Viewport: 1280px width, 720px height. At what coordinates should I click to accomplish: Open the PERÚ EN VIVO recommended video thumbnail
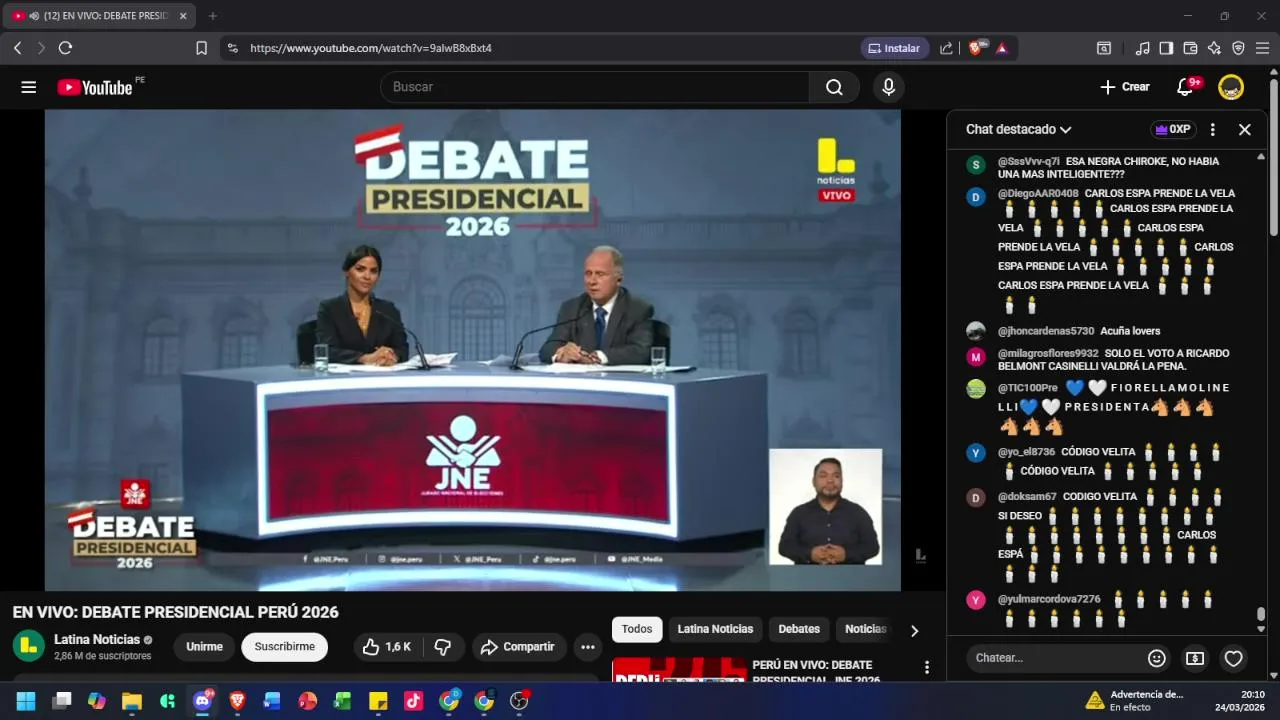[x=679, y=669]
